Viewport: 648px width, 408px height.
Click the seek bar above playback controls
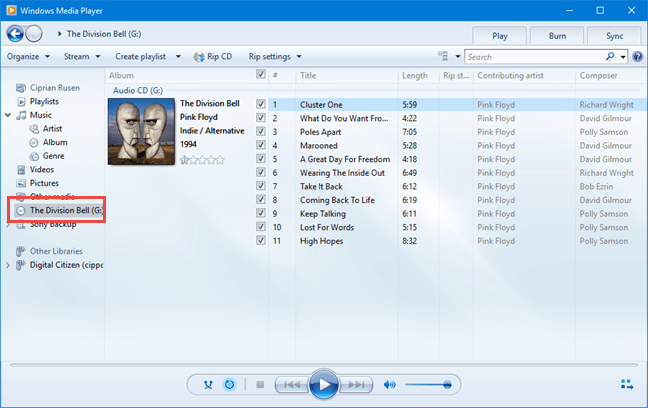click(324, 365)
